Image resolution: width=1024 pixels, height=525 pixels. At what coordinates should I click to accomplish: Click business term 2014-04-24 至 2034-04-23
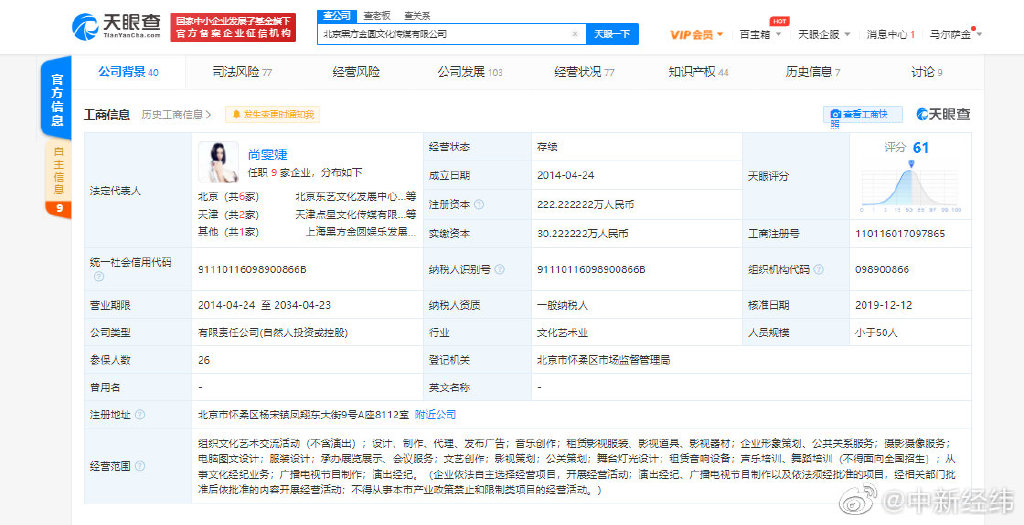pos(265,305)
